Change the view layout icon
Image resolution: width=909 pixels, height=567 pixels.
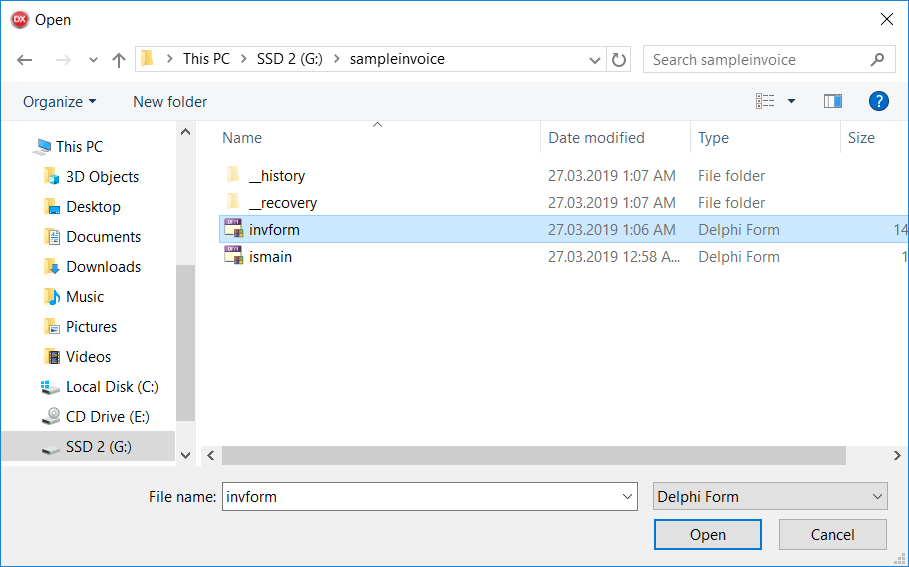point(765,101)
